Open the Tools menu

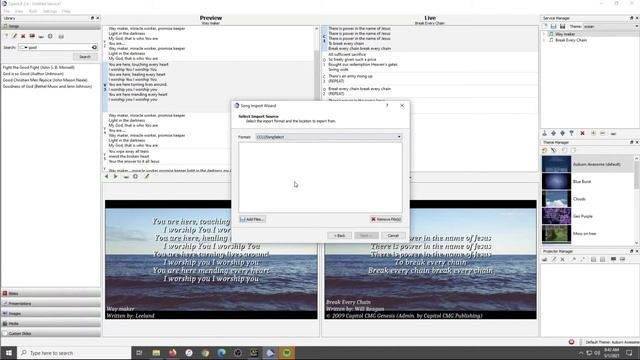[x=33, y=11]
